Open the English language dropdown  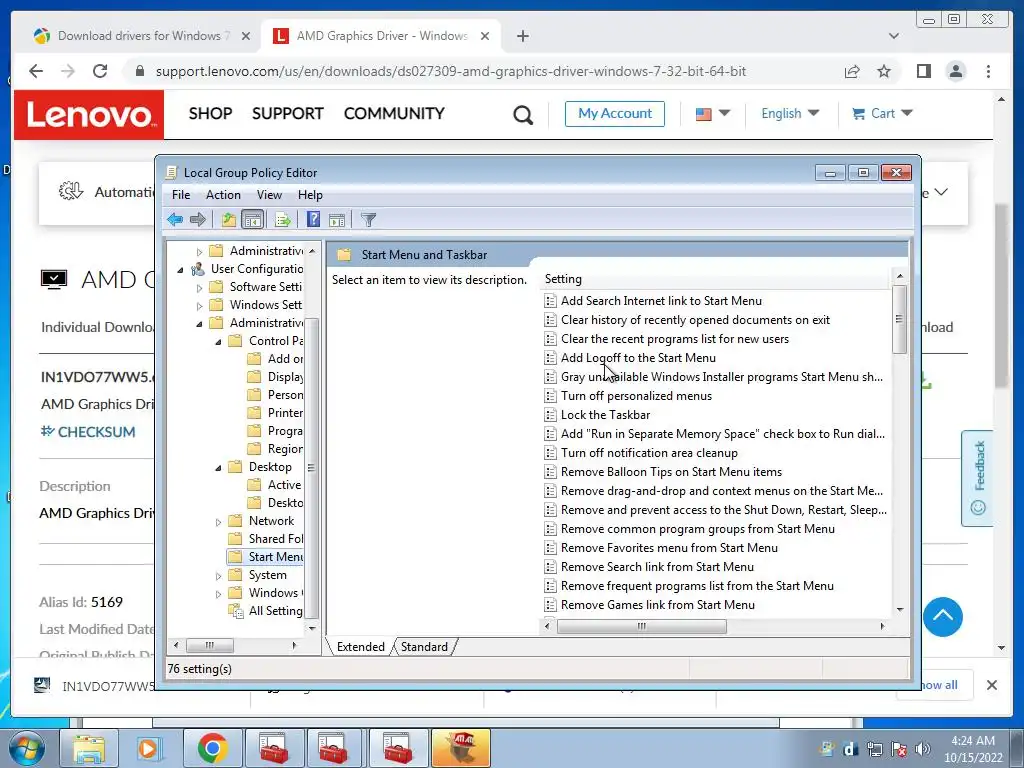pyautogui.click(x=790, y=113)
